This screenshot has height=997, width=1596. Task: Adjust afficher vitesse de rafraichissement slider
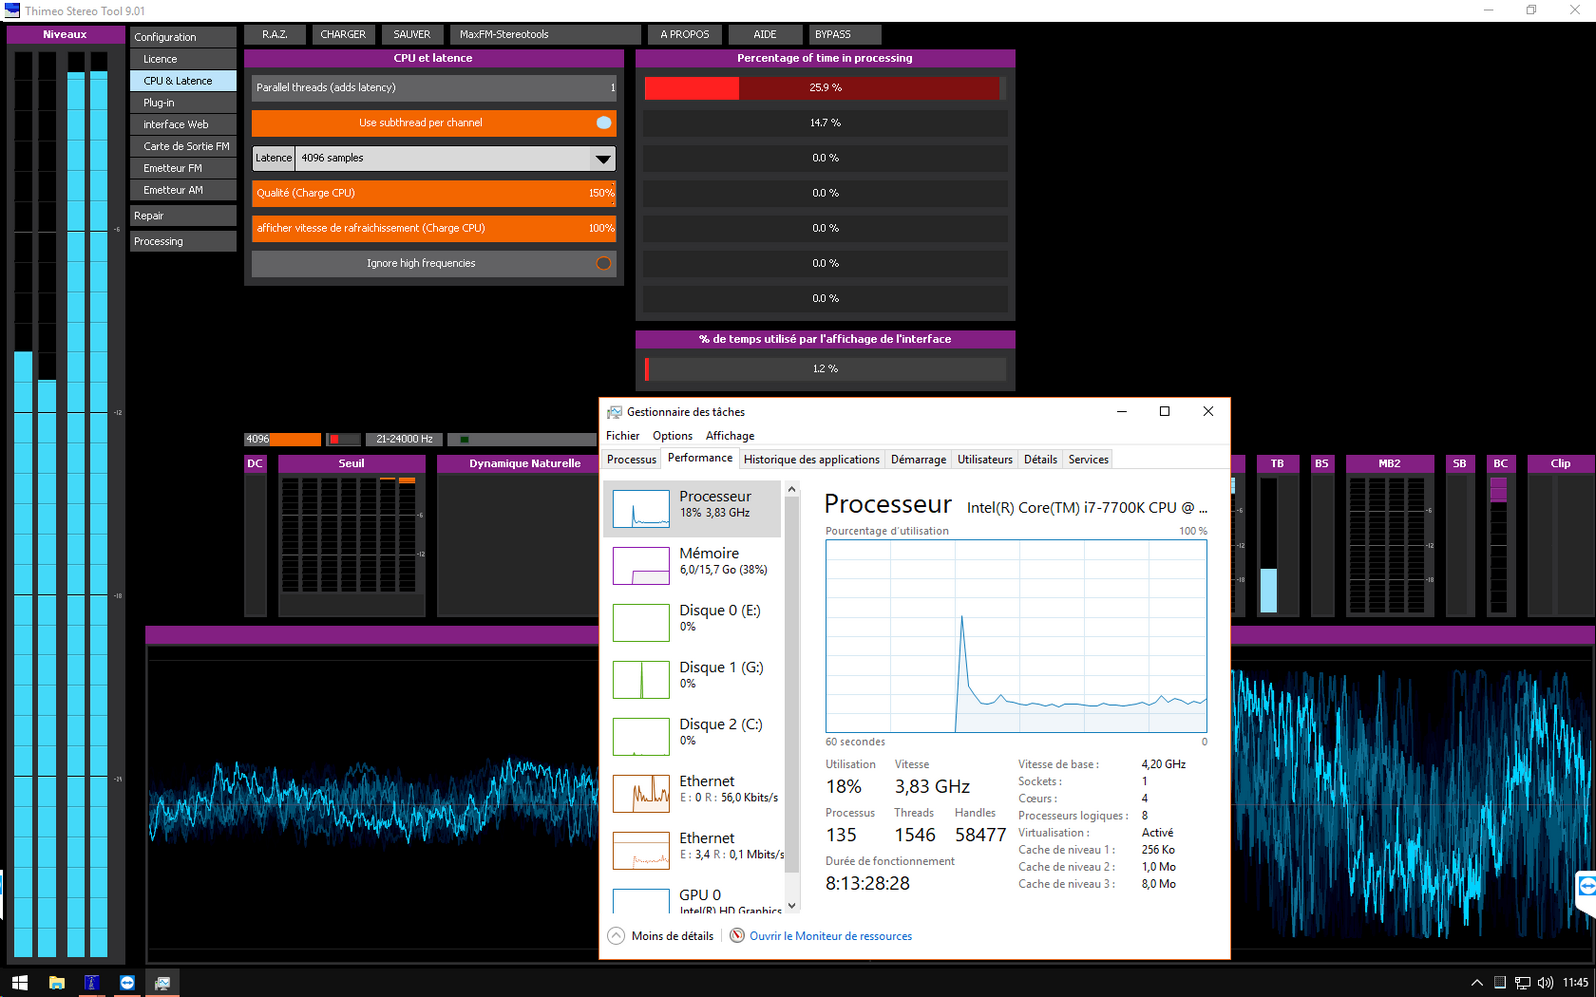[x=433, y=228]
